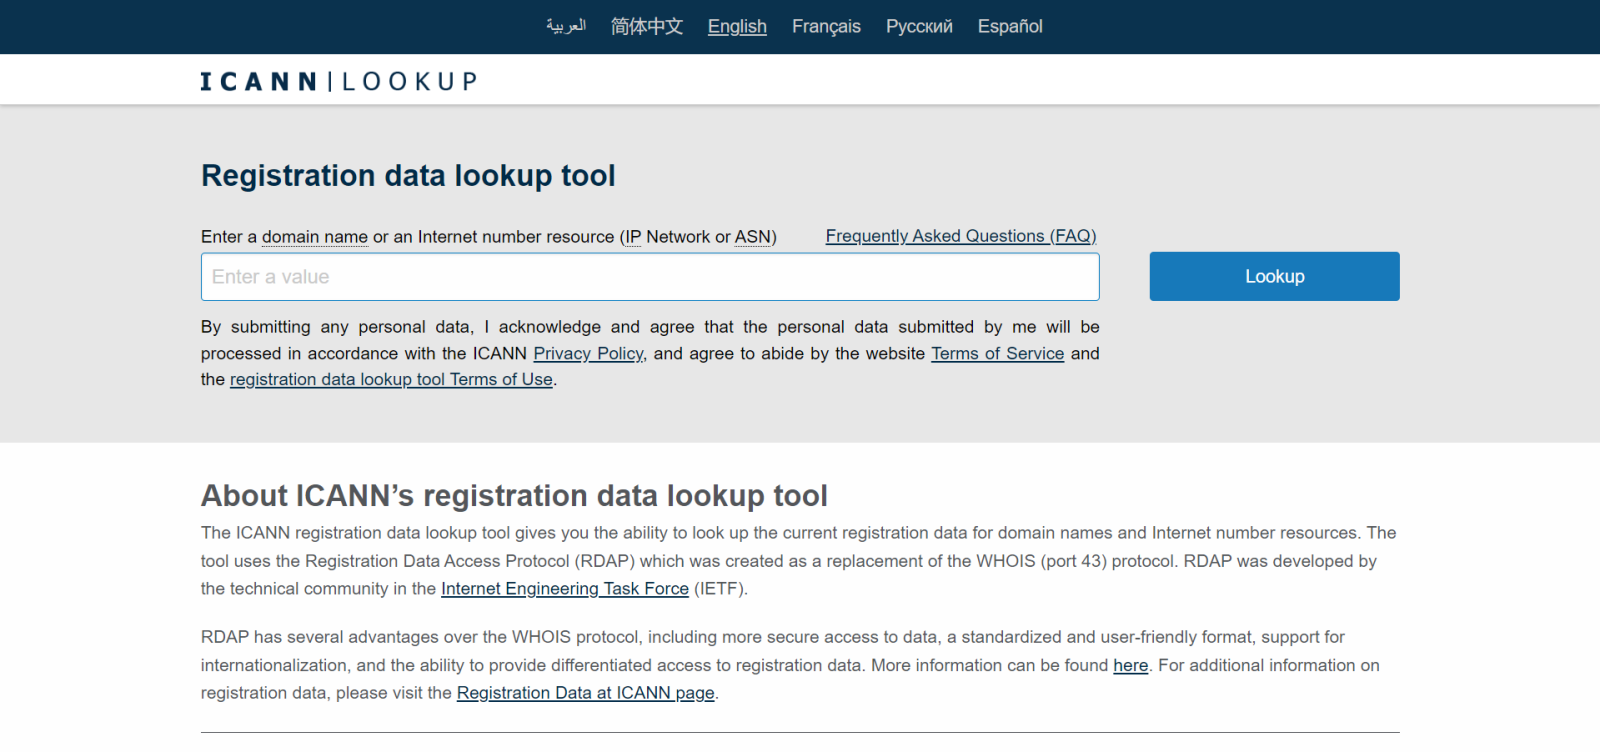Click the underlined 'domain name' term
Image resolution: width=1600 pixels, height=752 pixels.
(314, 237)
